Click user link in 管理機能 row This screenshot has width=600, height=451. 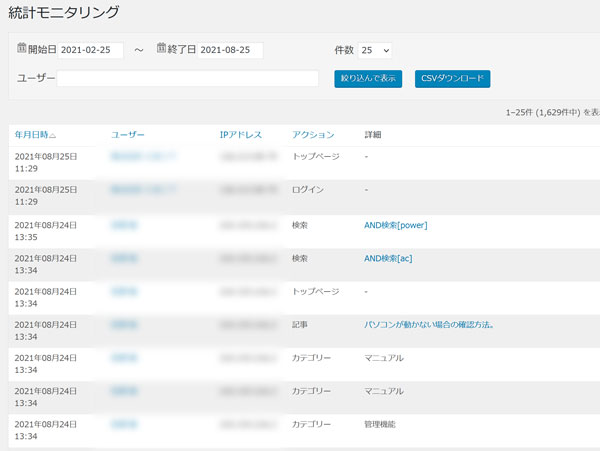pyautogui.click(x=124, y=424)
